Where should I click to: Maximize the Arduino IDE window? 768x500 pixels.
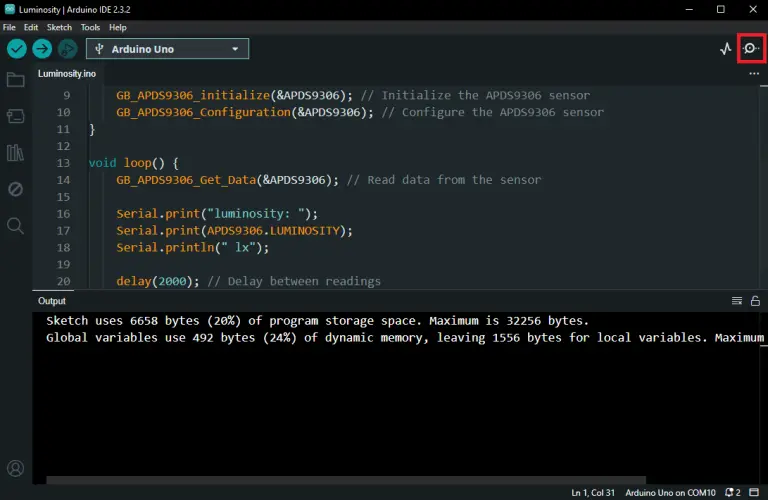[720, 9]
